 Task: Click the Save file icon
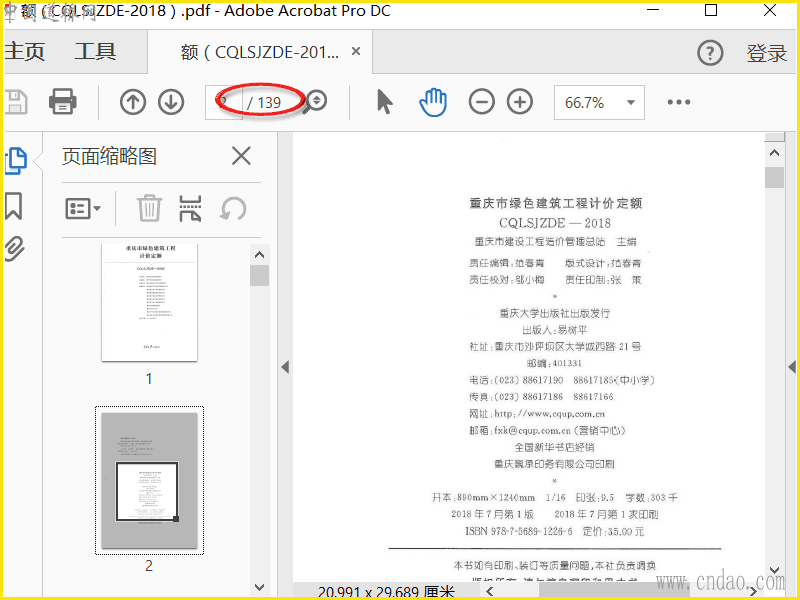(x=16, y=102)
